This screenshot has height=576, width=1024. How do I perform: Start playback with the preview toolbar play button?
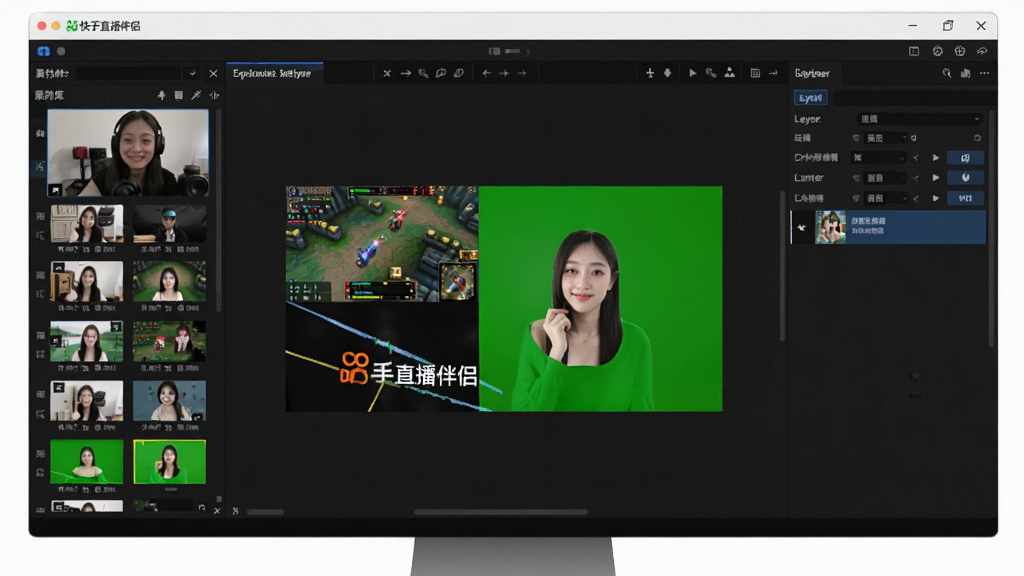[x=692, y=73]
